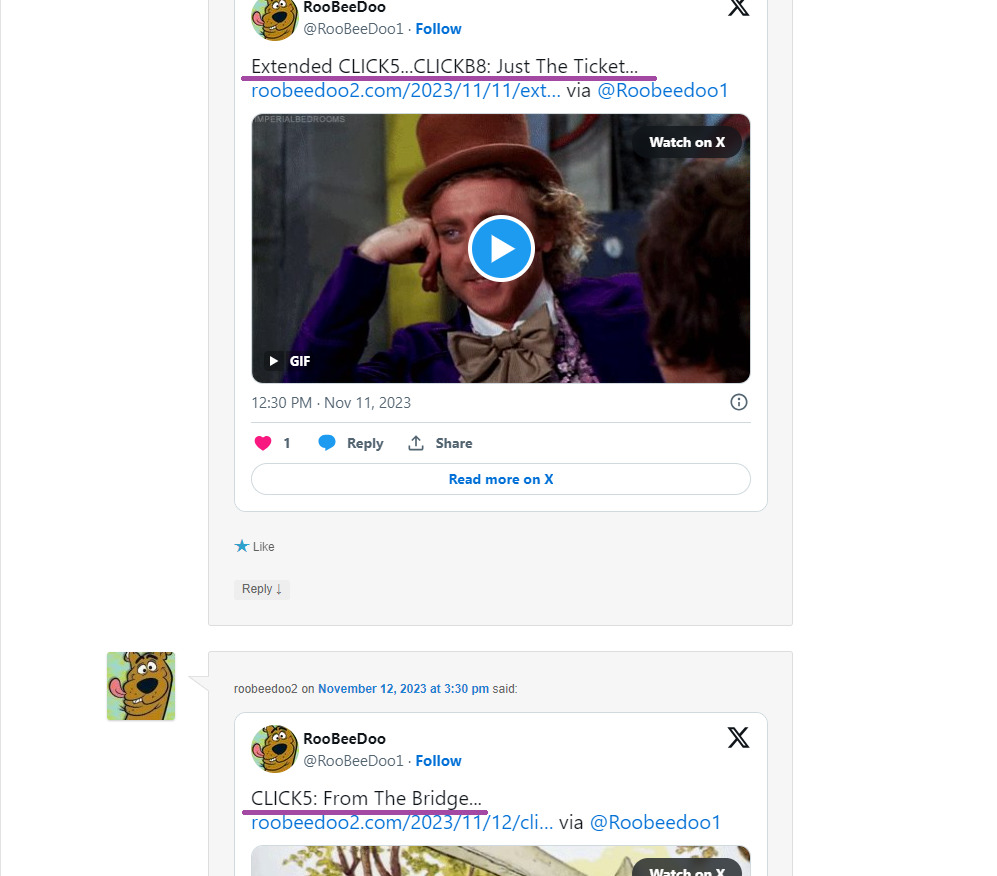Click the 12:30 PM · Nov 11, 2023 timestamp
Screen dimensions: 997x876
[x=331, y=403]
